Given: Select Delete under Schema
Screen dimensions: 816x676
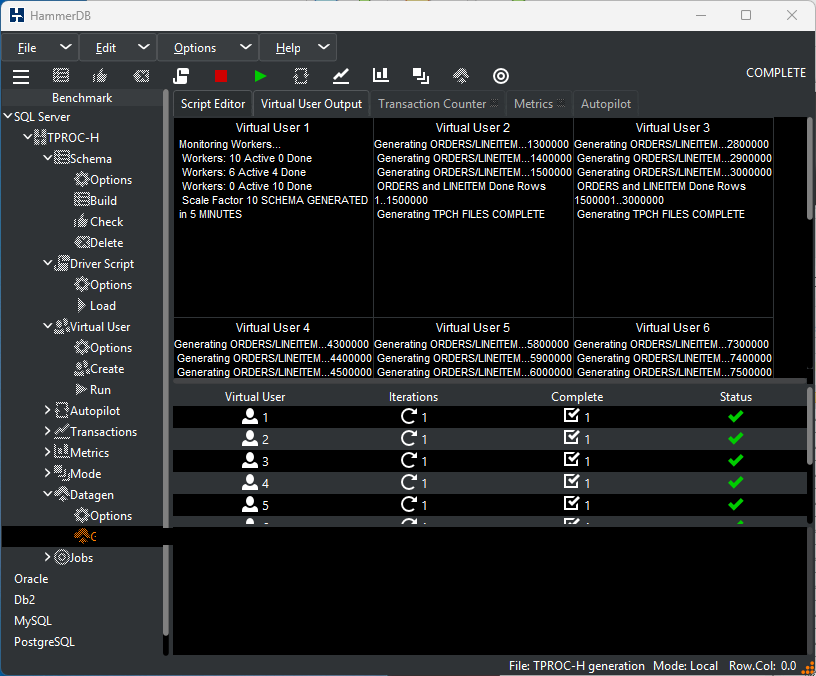Looking at the screenshot, I should [x=98, y=243].
